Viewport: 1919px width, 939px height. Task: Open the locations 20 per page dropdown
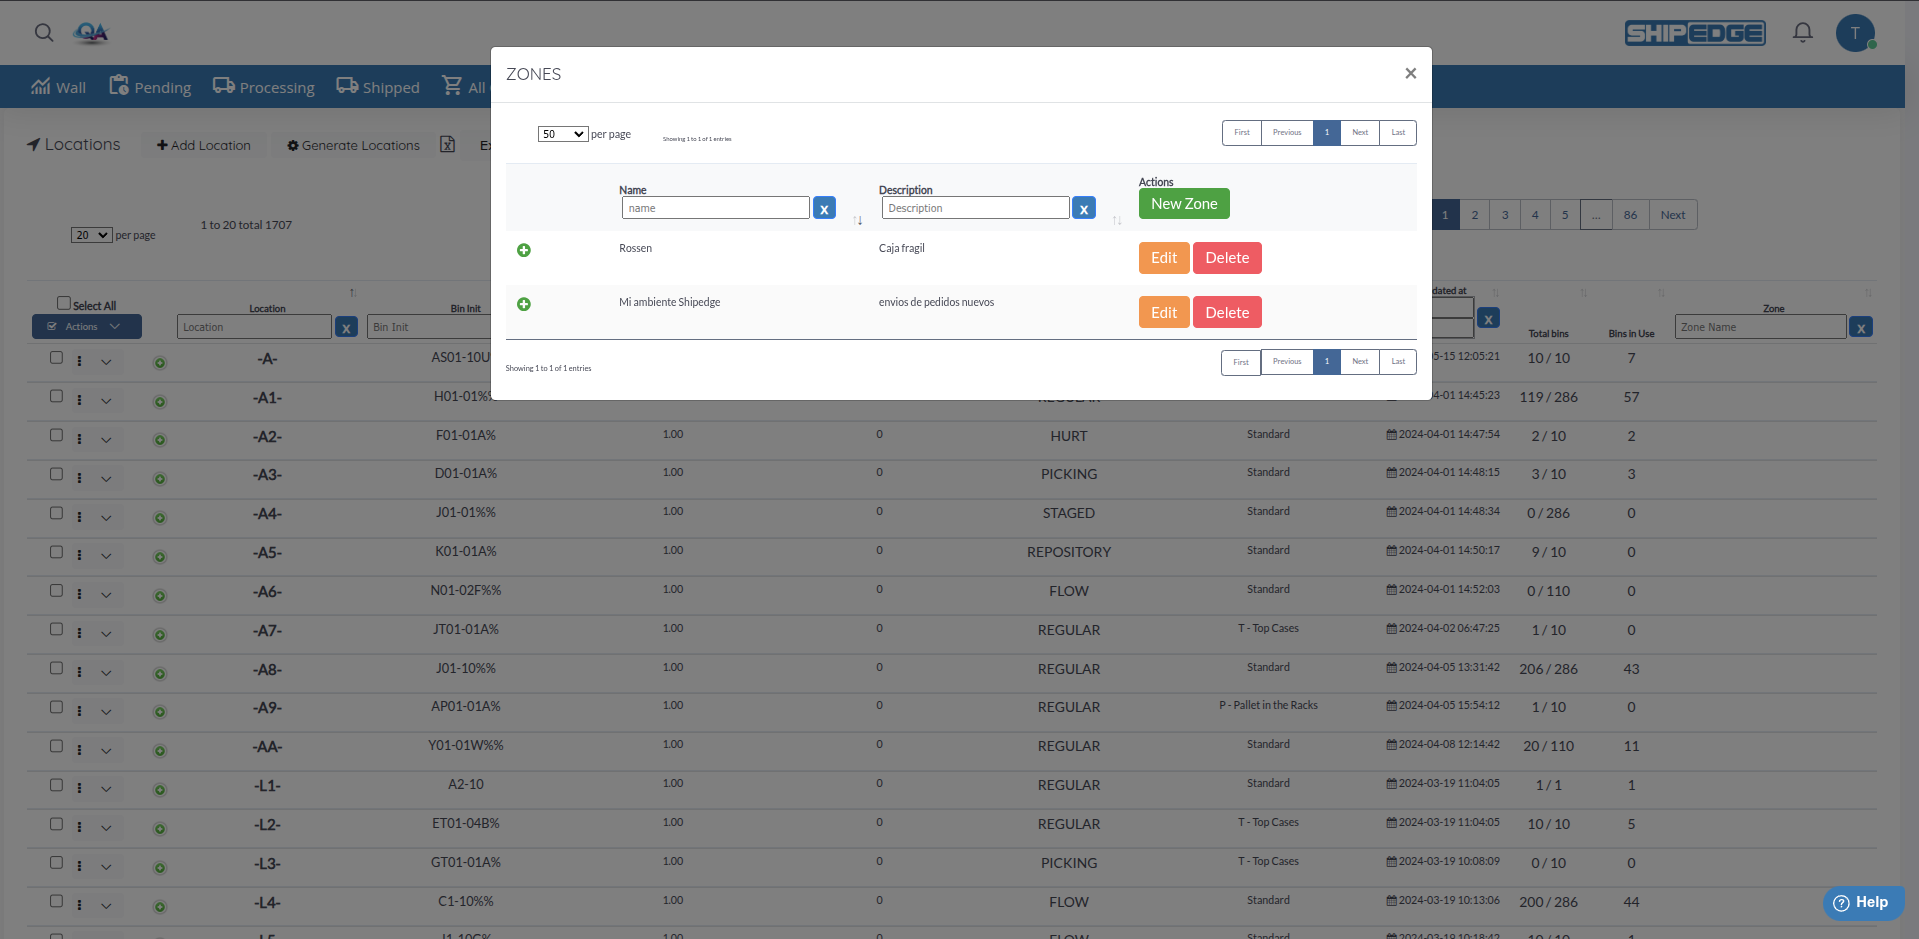click(91, 235)
